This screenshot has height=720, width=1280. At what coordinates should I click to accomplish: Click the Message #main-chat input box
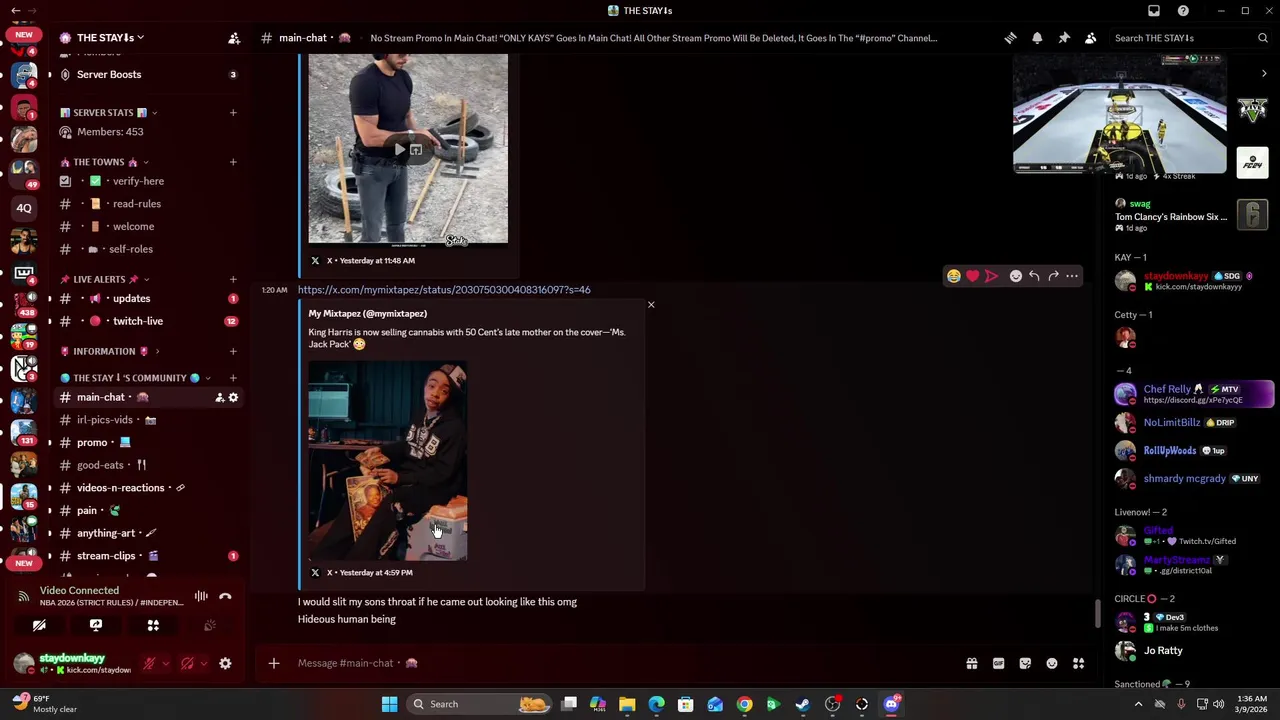pyautogui.click(x=620, y=663)
